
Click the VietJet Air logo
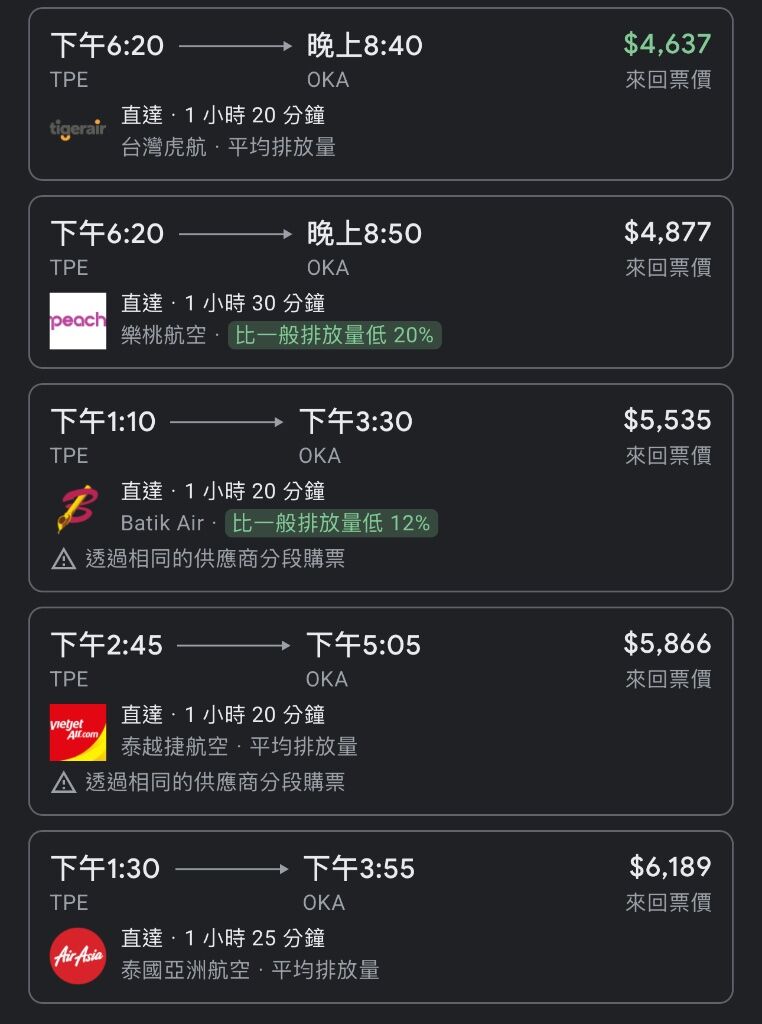[x=78, y=732]
